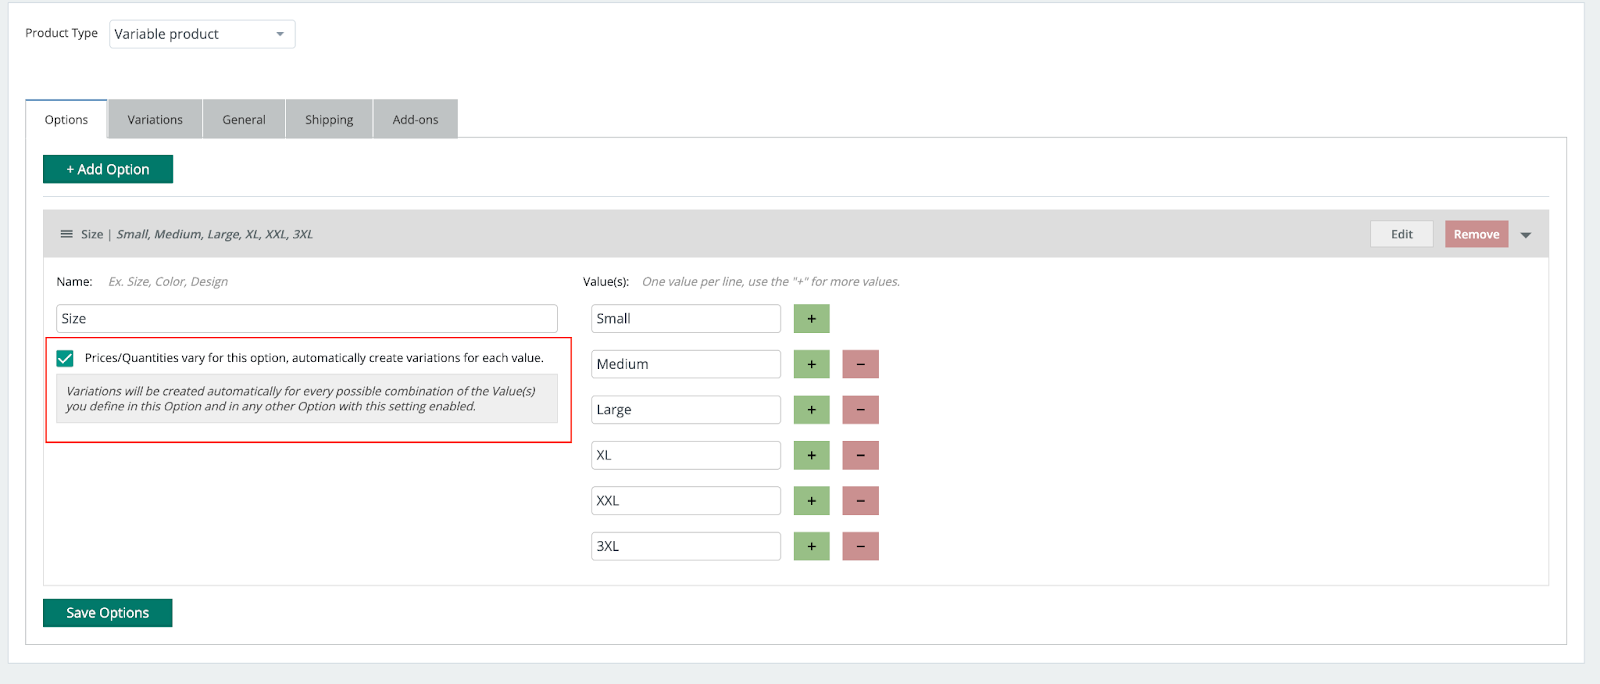Click into the 3XL value field
Image resolution: width=1600 pixels, height=684 pixels.
click(x=685, y=546)
